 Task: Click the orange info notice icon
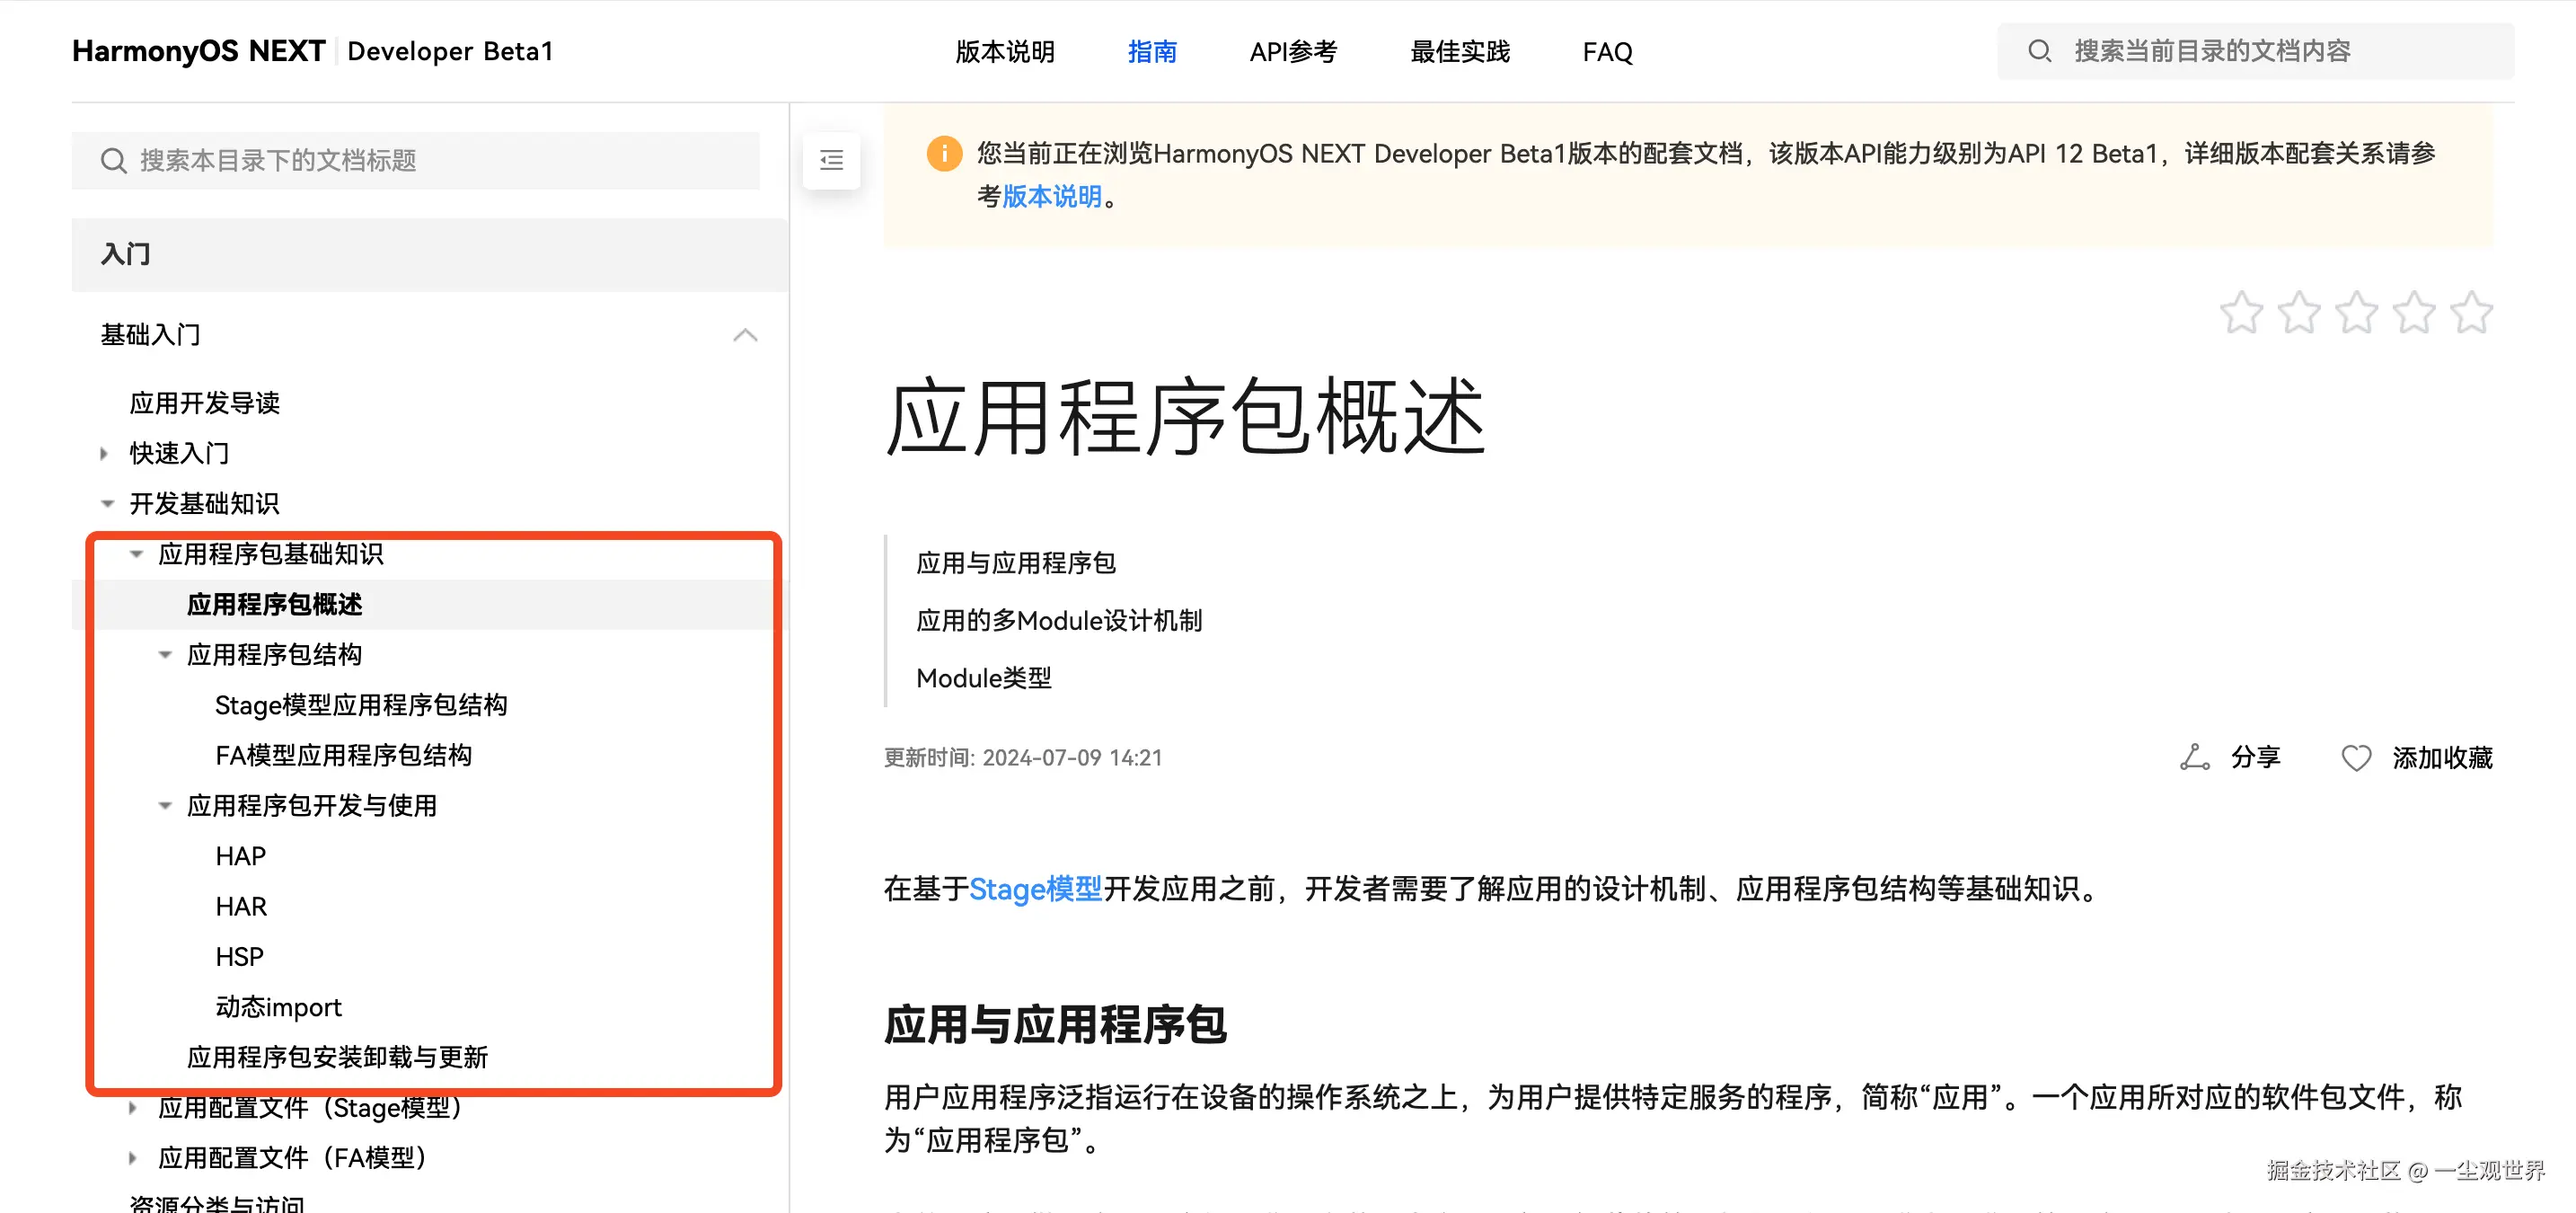[x=944, y=154]
